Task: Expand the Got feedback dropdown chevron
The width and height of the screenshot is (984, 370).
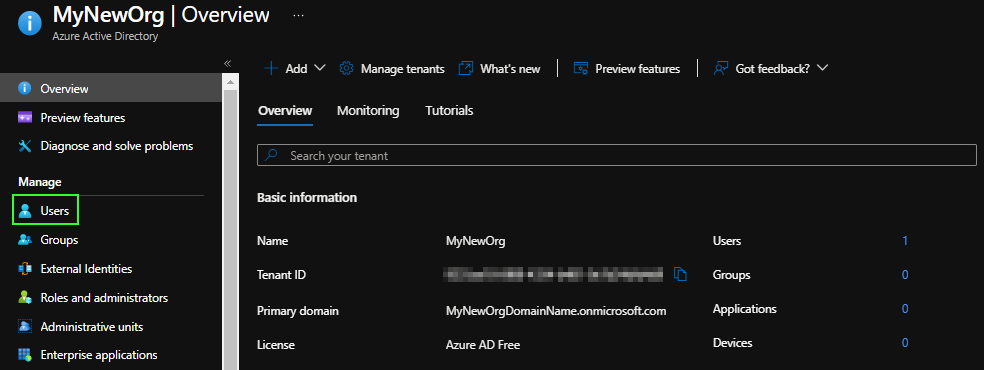Action: tap(823, 68)
